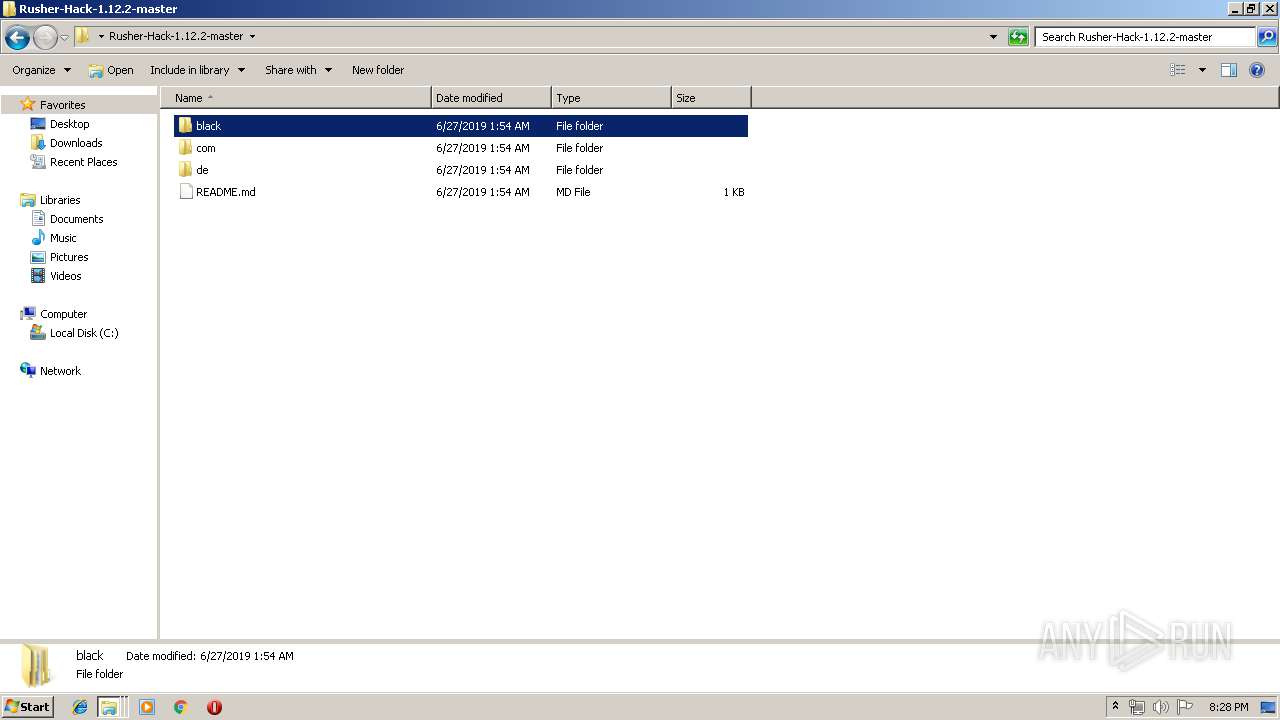This screenshot has width=1280, height=720.
Task: Click the large black folder details icon
Action: 37,666
